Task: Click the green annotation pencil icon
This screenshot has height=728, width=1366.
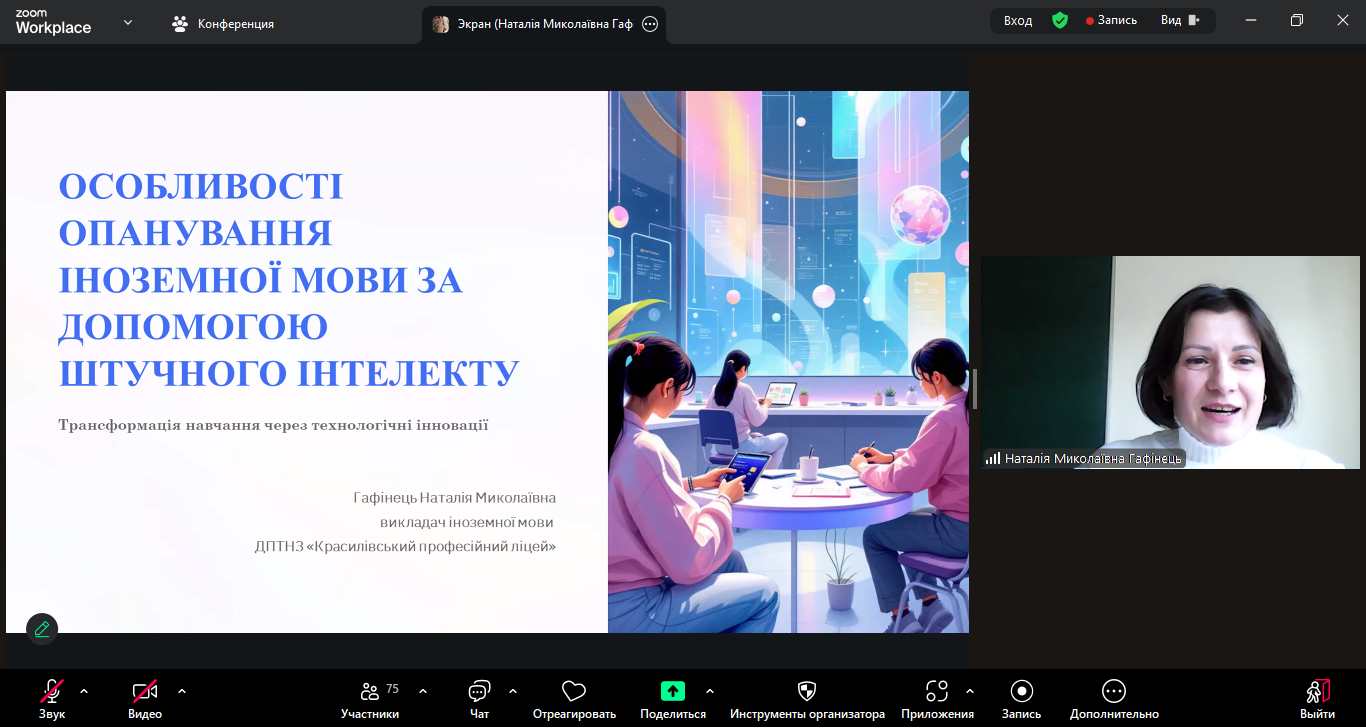Action: pyautogui.click(x=42, y=629)
